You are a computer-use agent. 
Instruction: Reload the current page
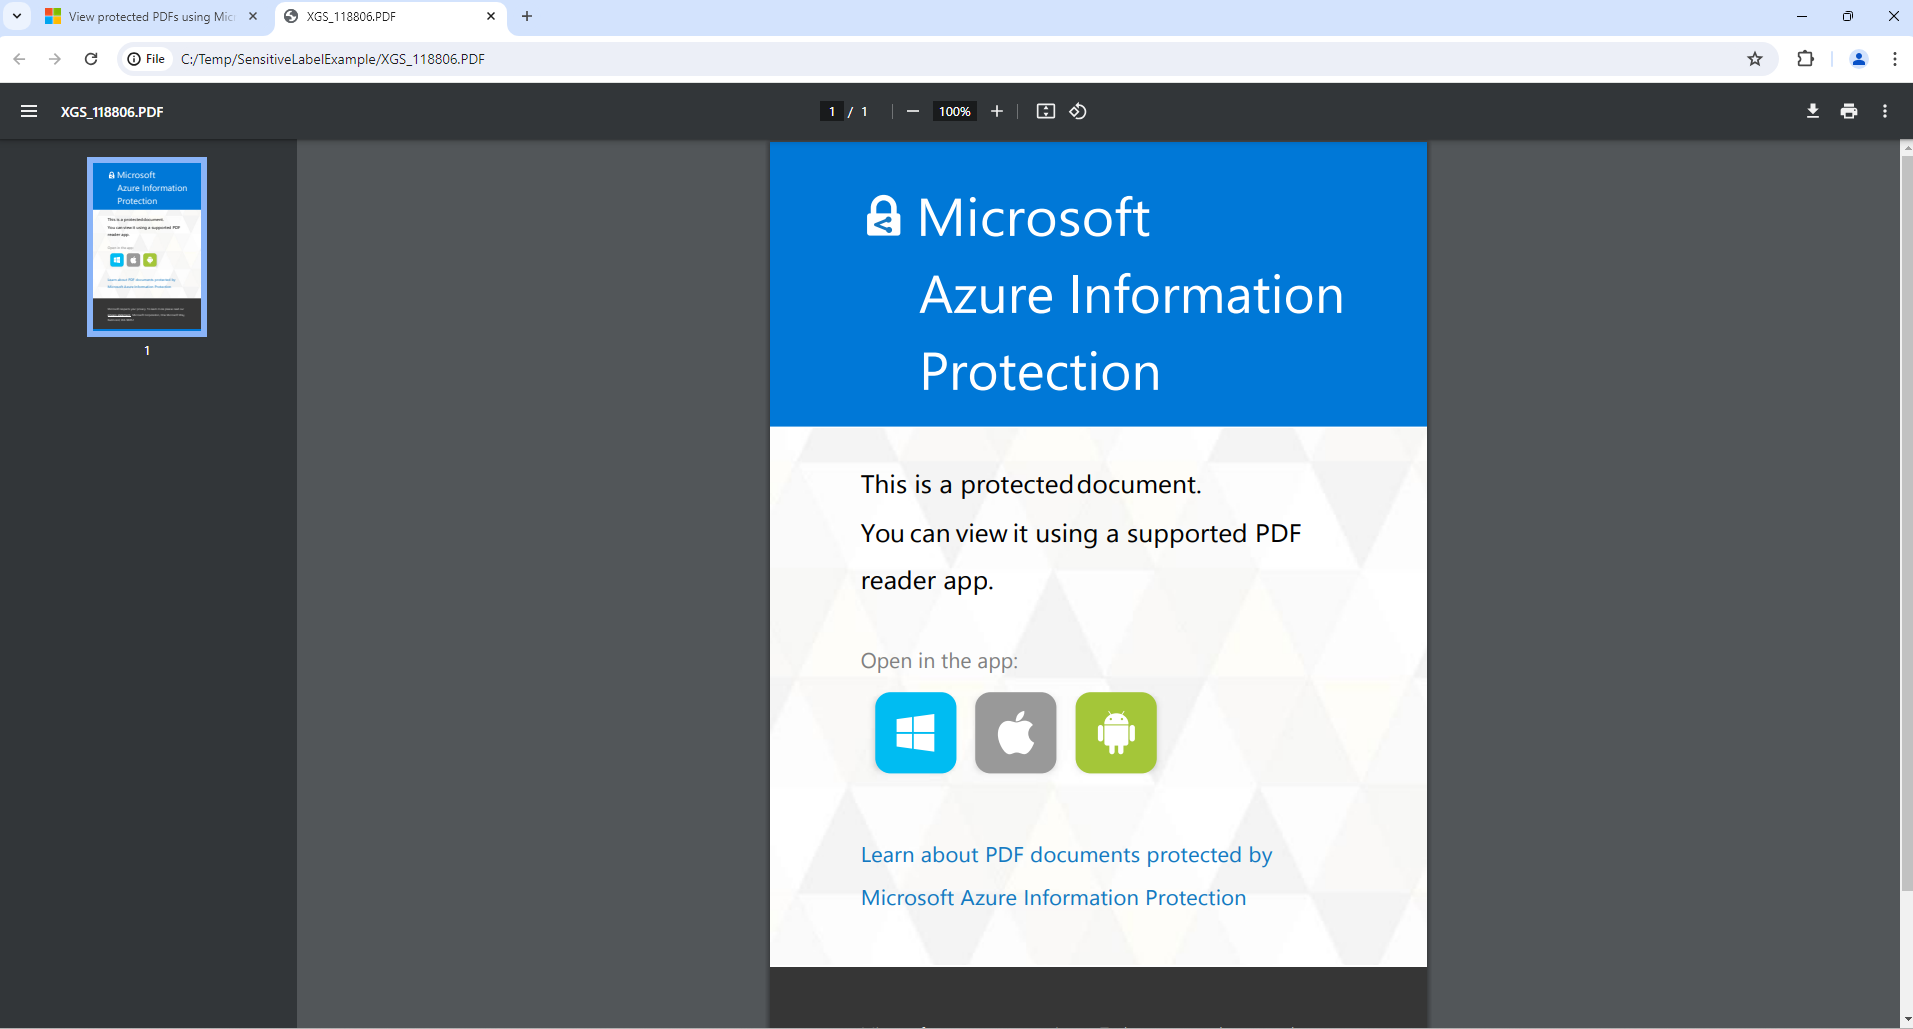(x=91, y=59)
